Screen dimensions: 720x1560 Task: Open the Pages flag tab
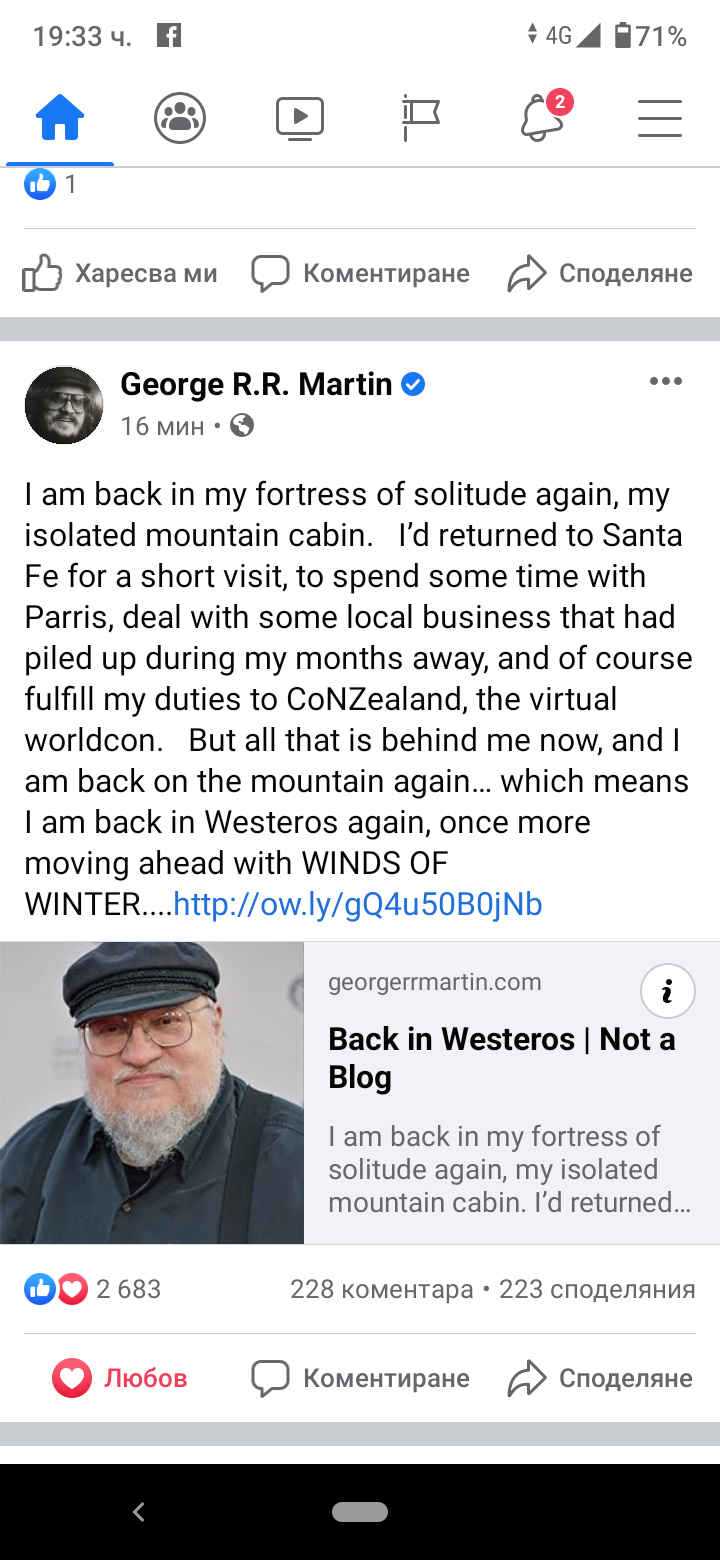(420, 118)
